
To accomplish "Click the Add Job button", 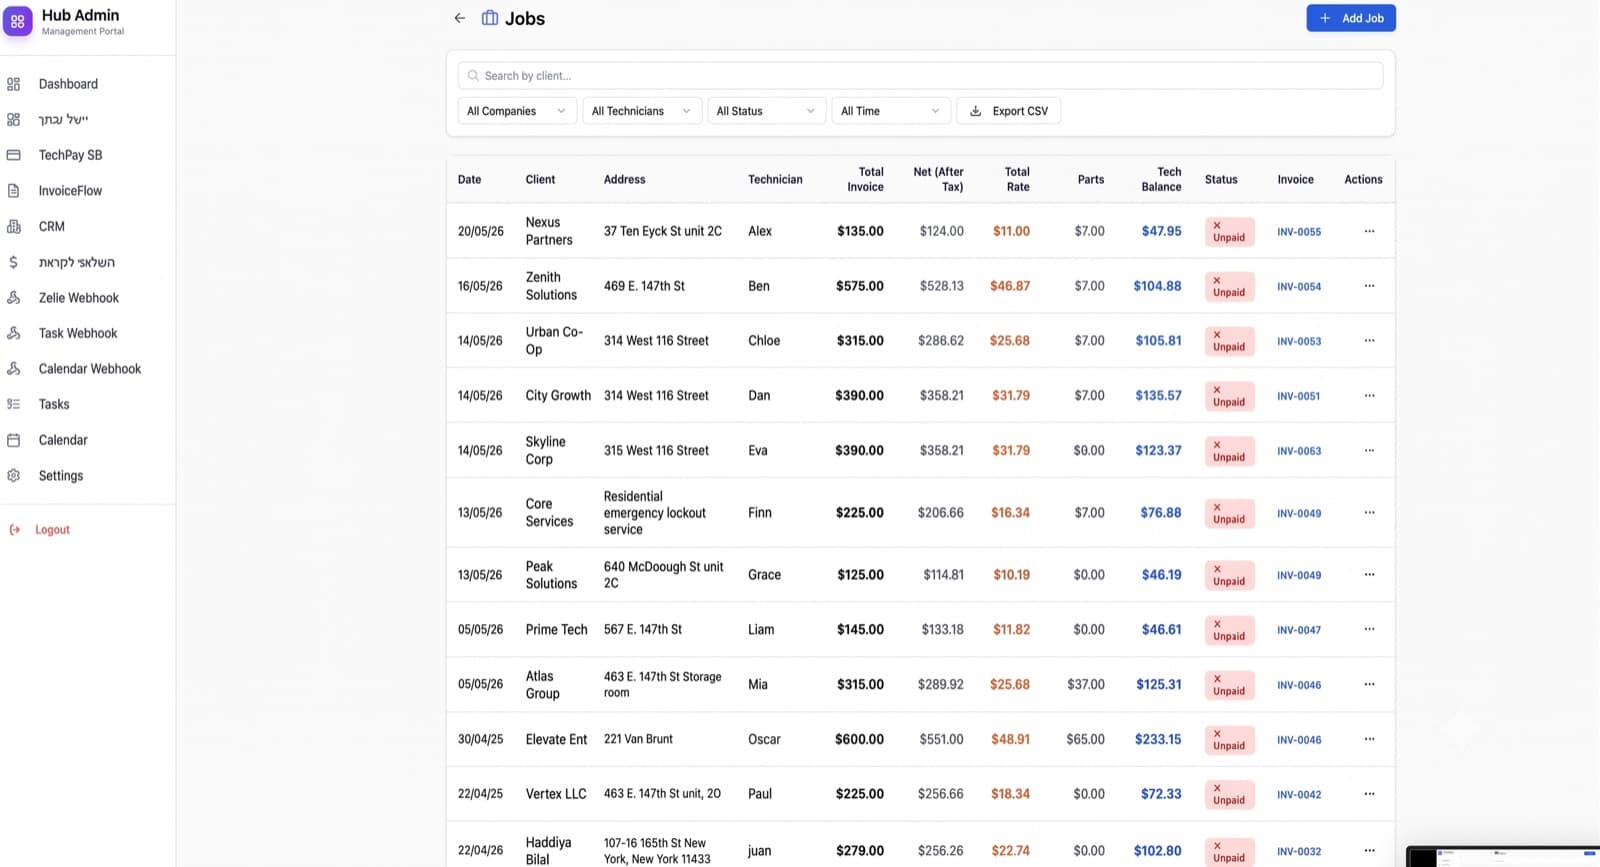I will (1351, 18).
